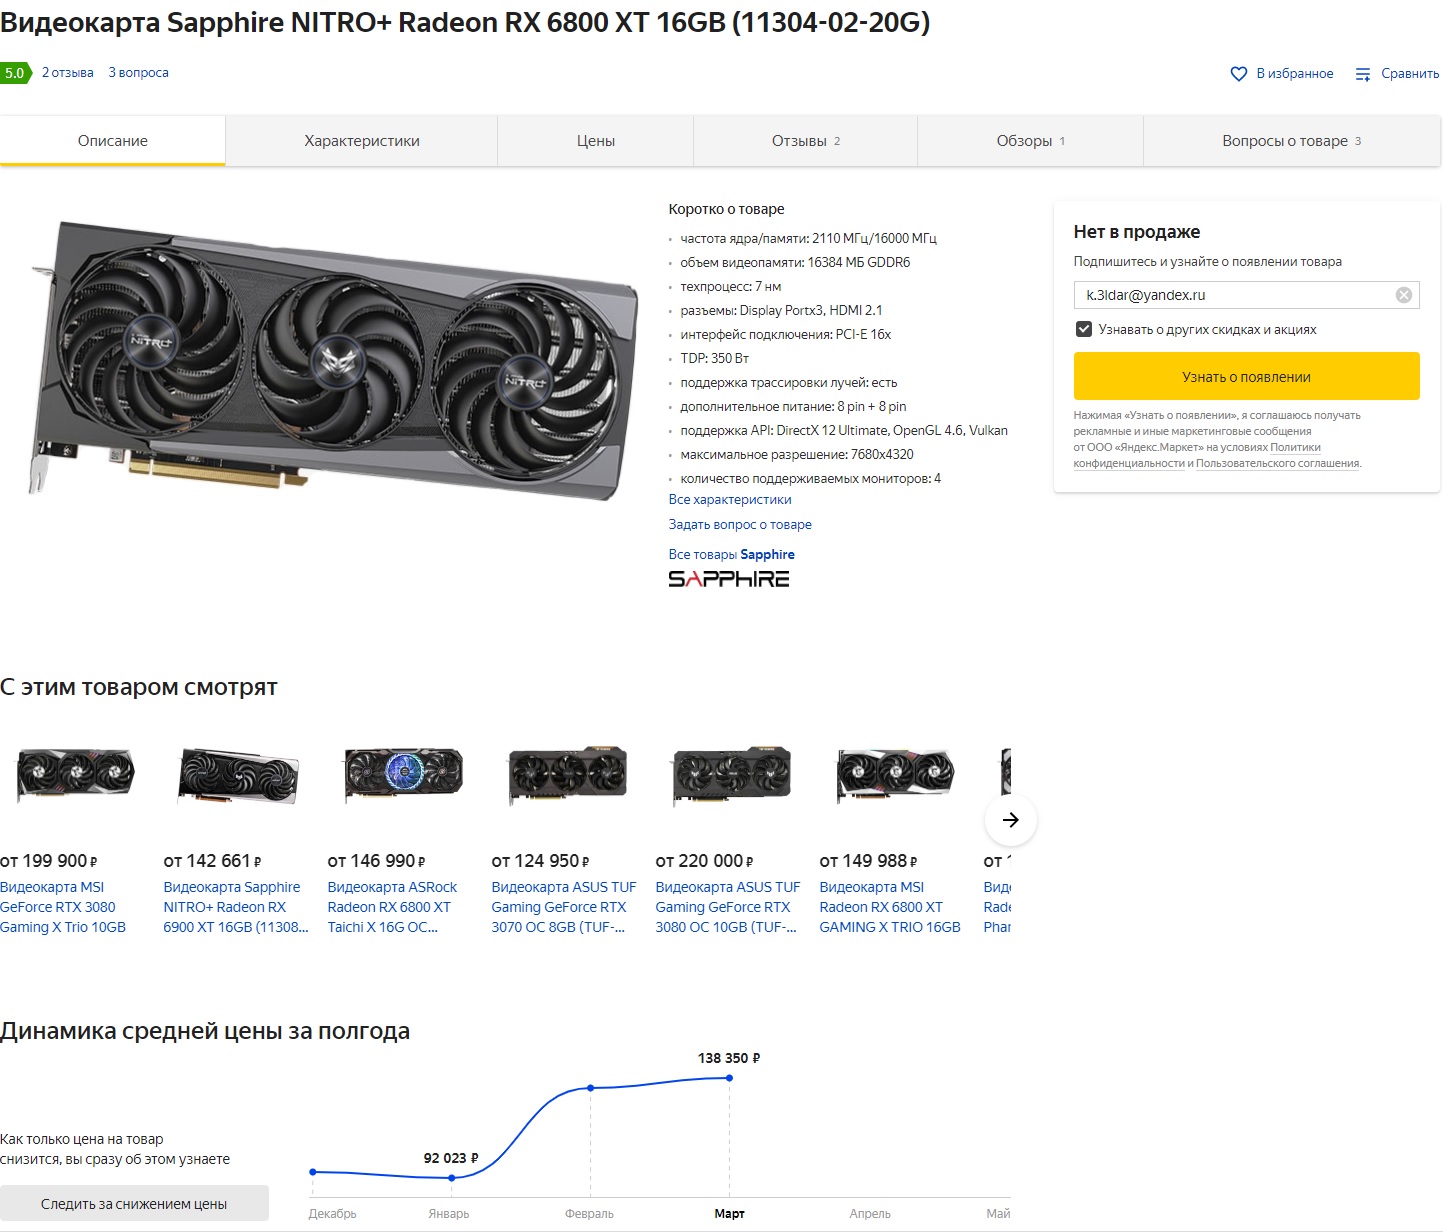The height and width of the screenshot is (1232, 1443).
Task: Click the 5.0 rating badge
Action: click(16, 73)
